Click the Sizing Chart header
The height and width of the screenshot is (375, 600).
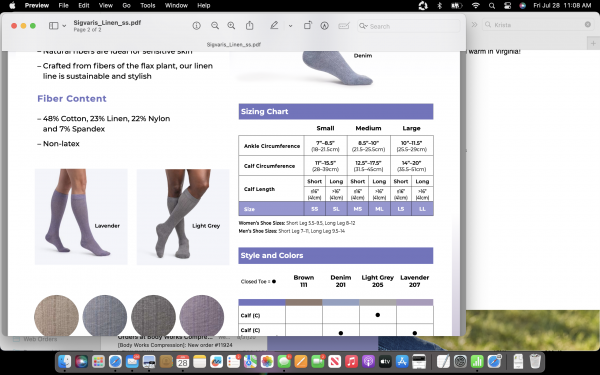(336, 111)
